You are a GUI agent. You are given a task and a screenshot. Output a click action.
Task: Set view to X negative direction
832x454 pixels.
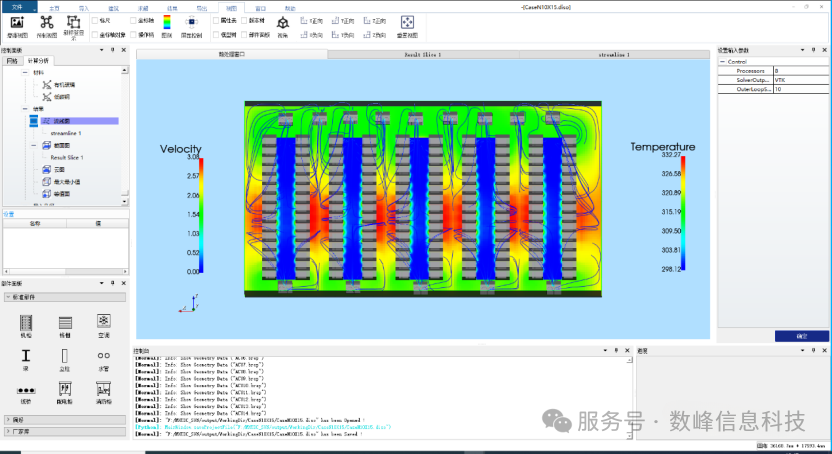click(311, 34)
